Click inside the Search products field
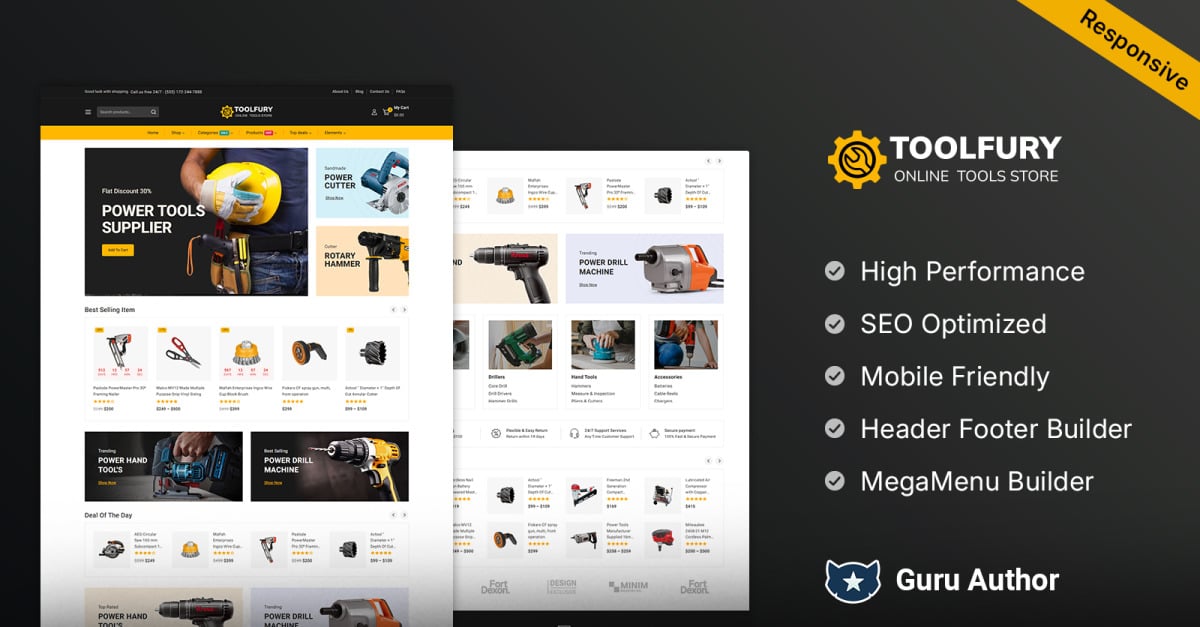 [122, 112]
